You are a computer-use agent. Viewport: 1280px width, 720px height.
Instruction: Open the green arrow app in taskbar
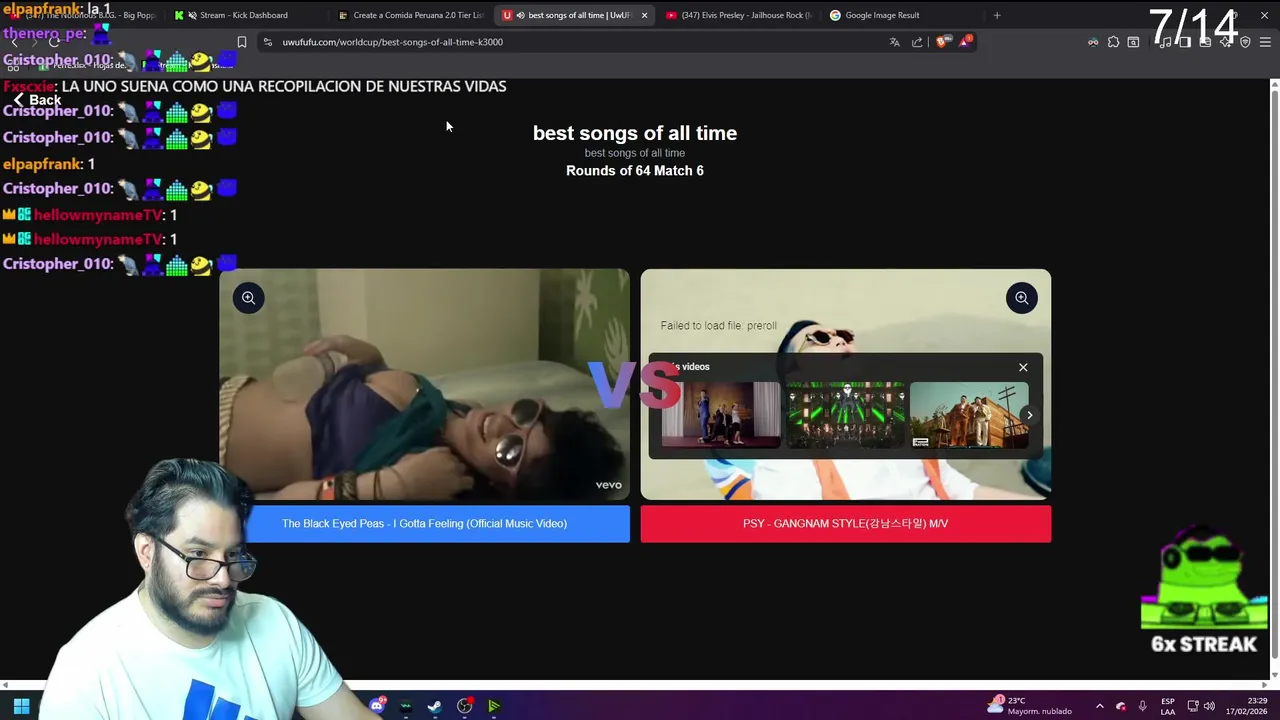pyautogui.click(x=493, y=706)
